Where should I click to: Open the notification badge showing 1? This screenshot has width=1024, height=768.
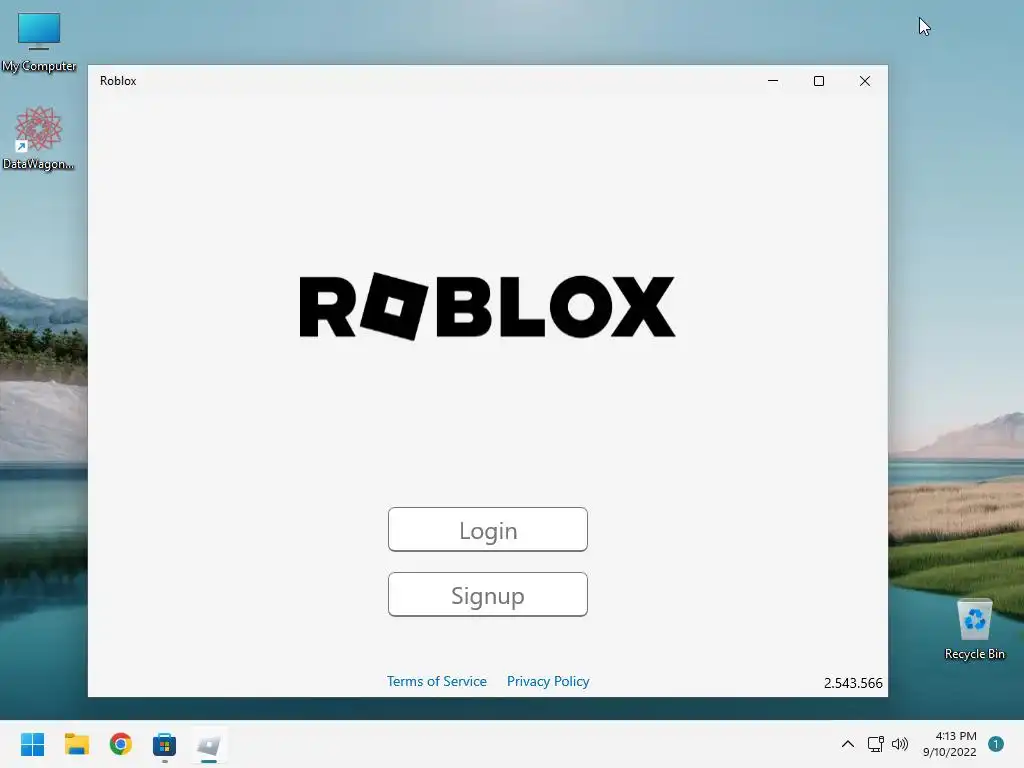(996, 744)
